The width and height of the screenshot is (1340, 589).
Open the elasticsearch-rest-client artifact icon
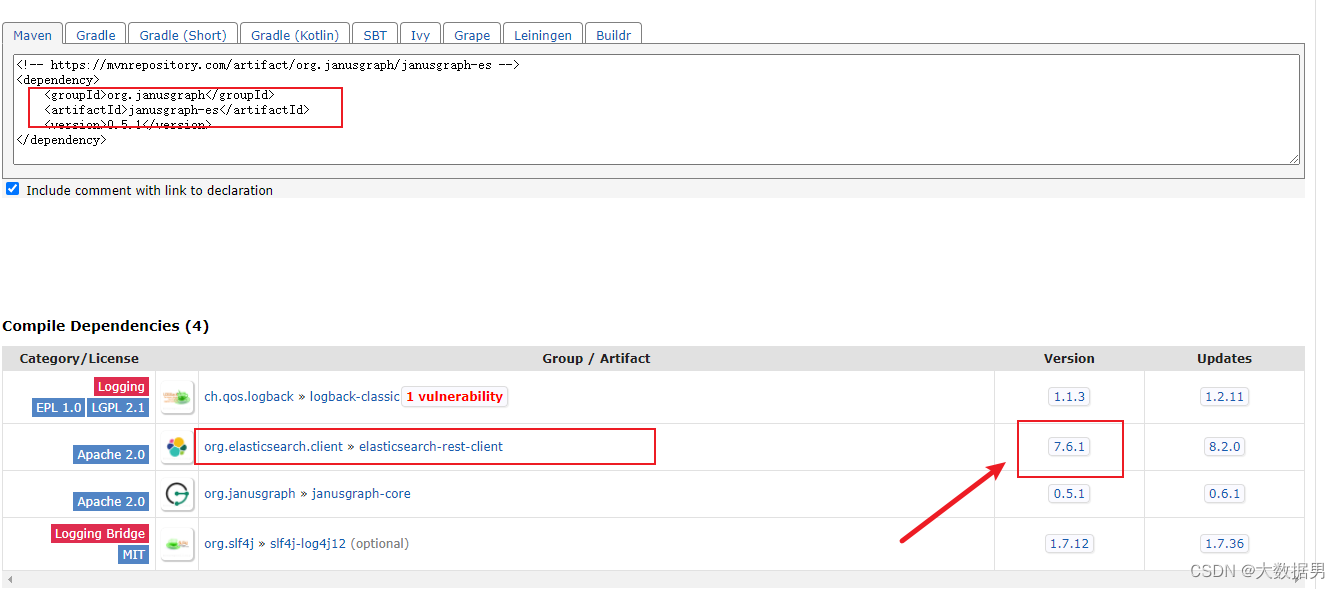coord(177,447)
